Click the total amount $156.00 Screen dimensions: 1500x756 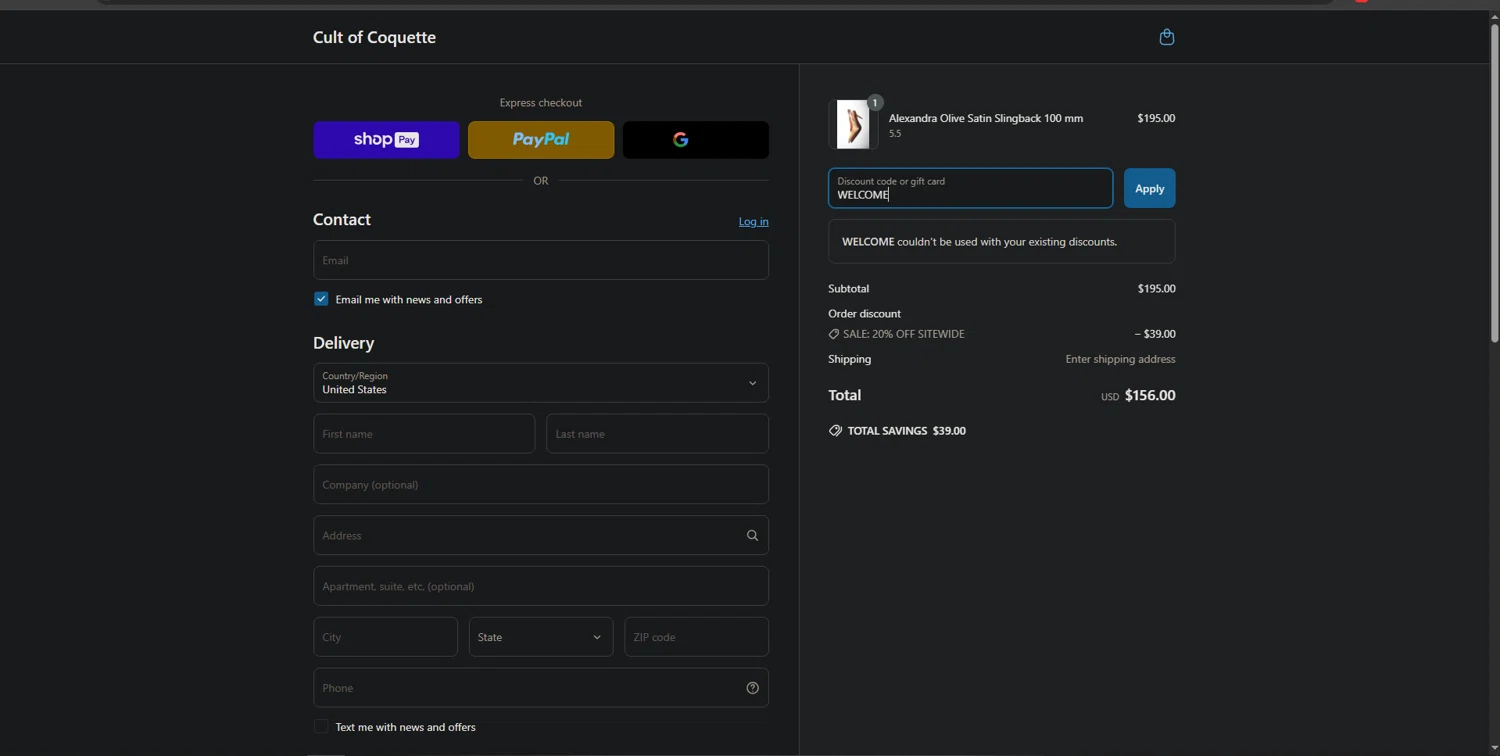[x=1150, y=396]
